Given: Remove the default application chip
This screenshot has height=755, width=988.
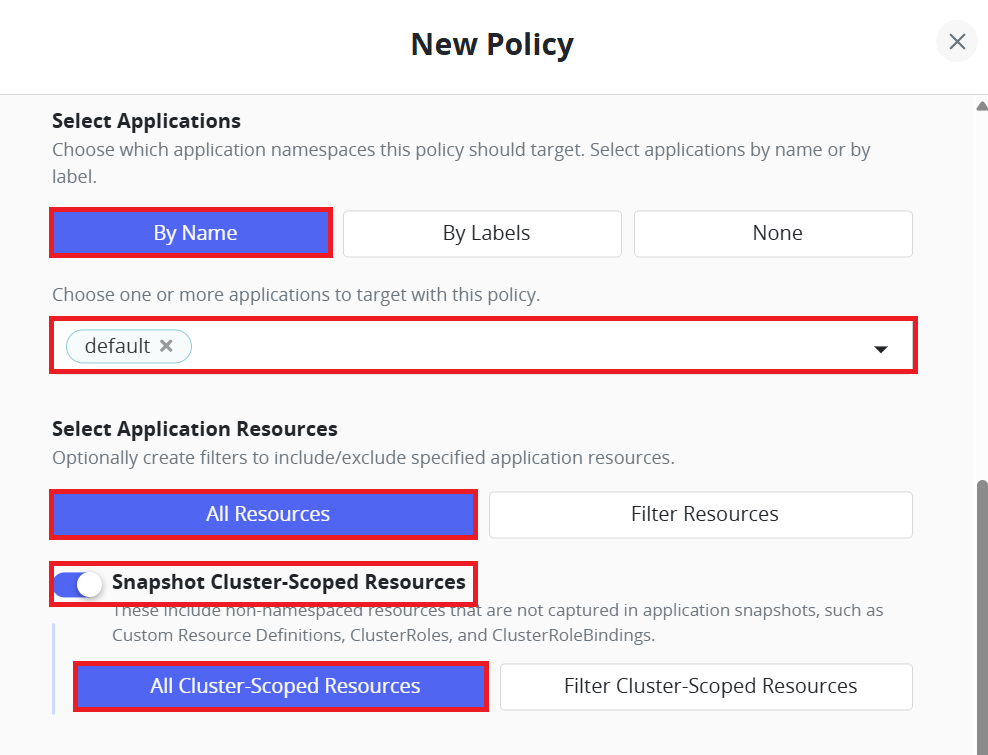Looking at the screenshot, I should coord(166,345).
